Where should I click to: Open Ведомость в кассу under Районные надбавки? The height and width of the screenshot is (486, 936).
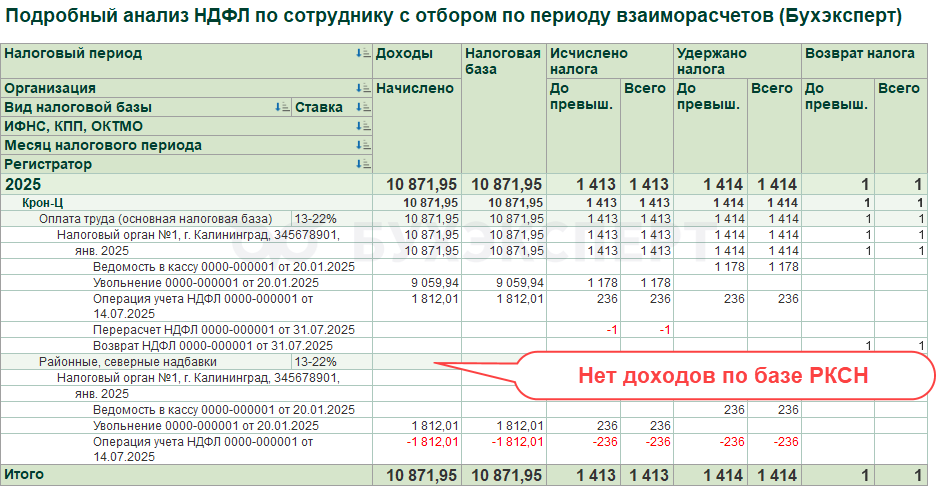[224, 410]
